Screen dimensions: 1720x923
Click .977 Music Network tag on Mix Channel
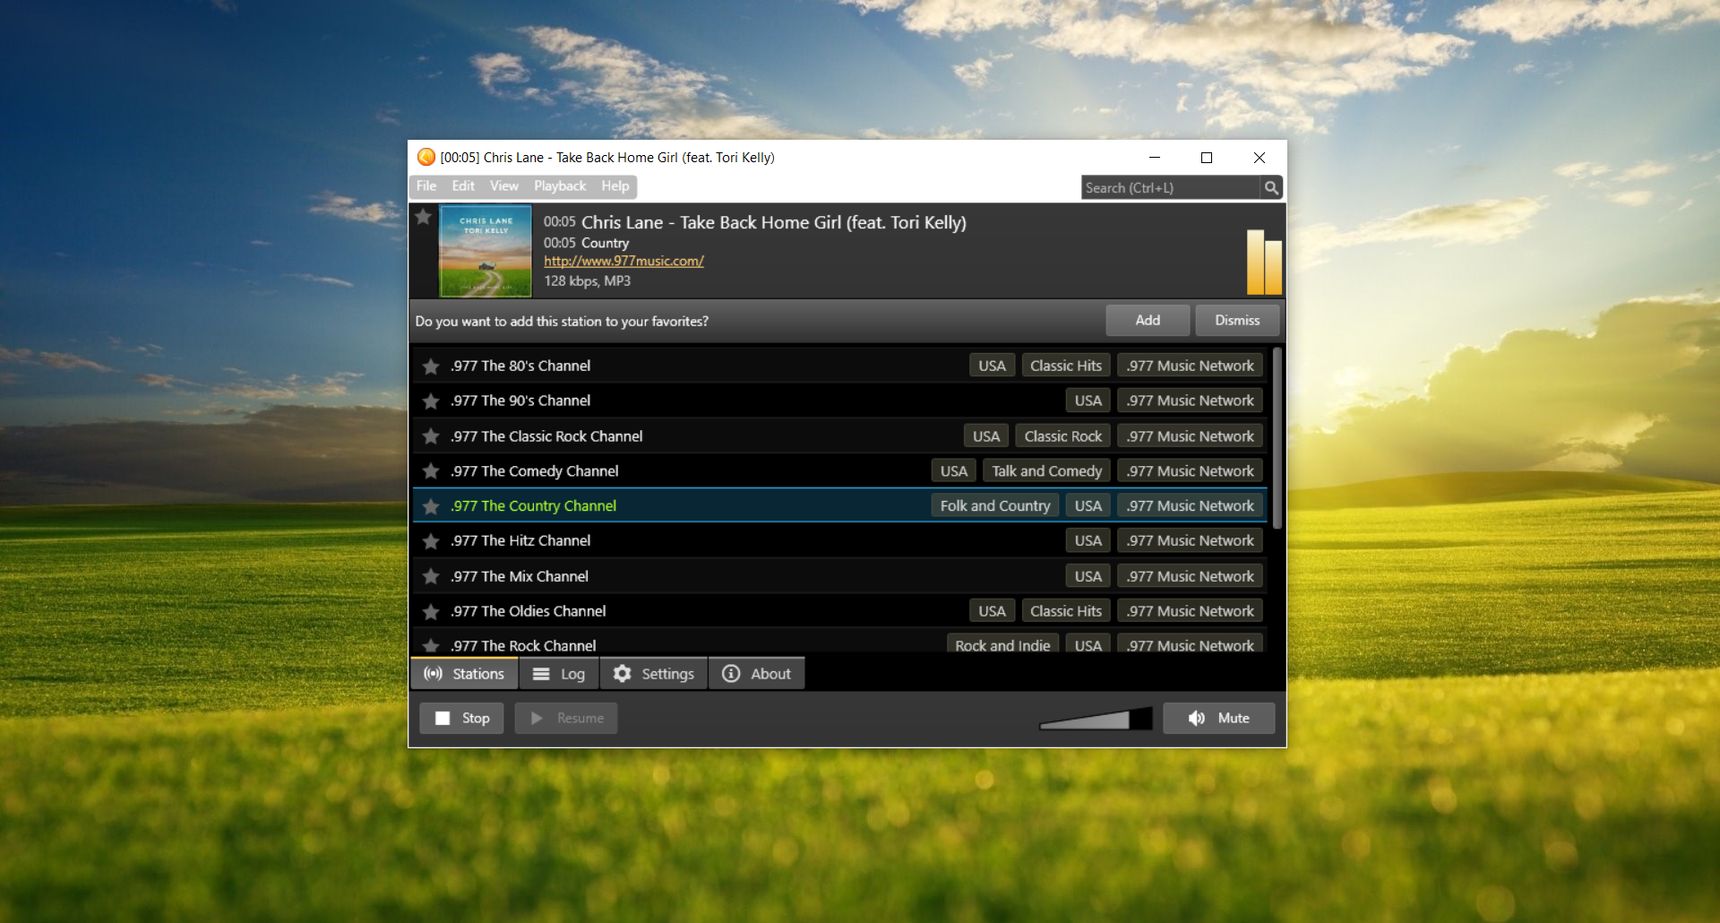click(x=1190, y=576)
